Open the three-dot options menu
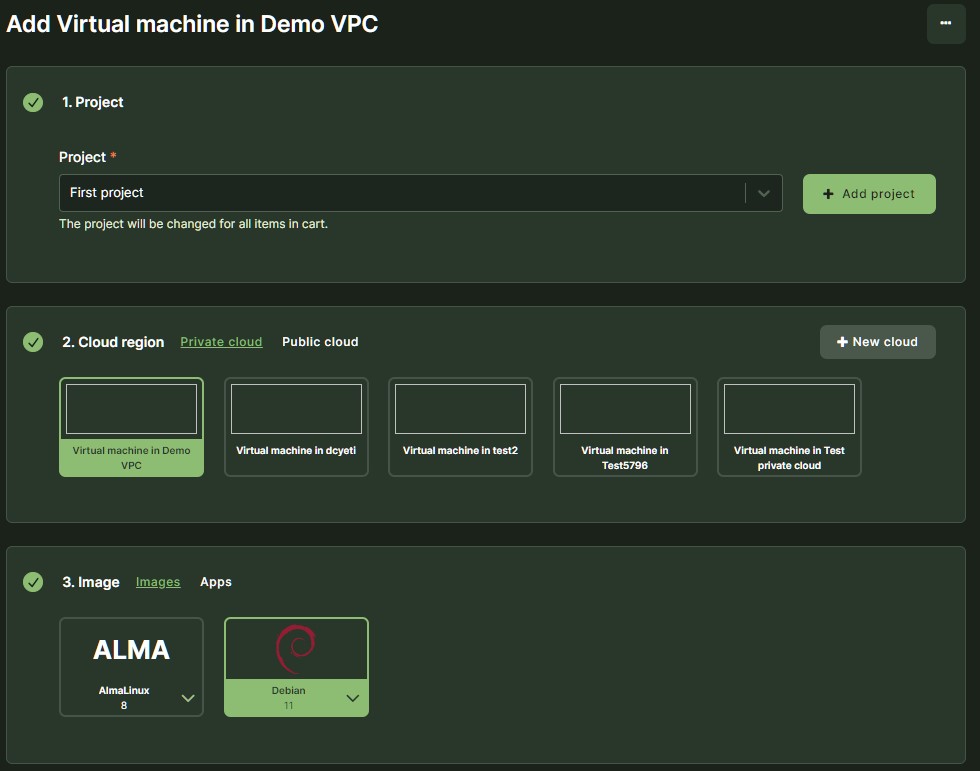 coord(945,23)
